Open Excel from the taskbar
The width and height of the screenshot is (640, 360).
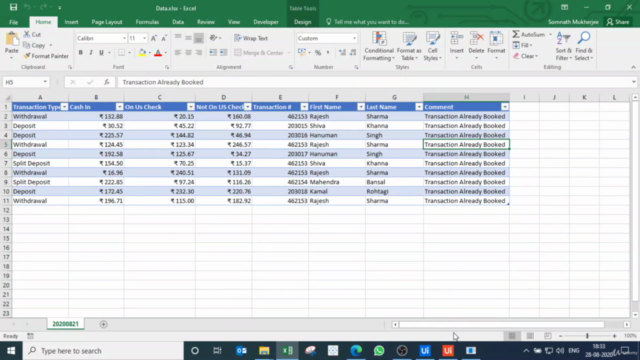287,351
